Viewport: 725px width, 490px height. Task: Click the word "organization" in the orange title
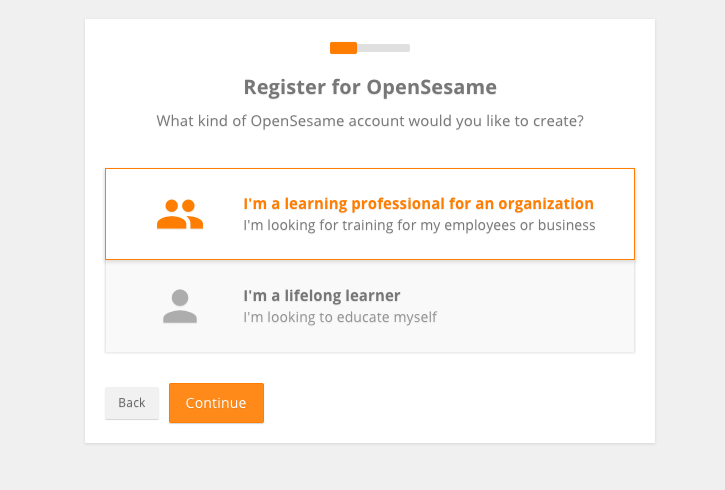coord(546,204)
